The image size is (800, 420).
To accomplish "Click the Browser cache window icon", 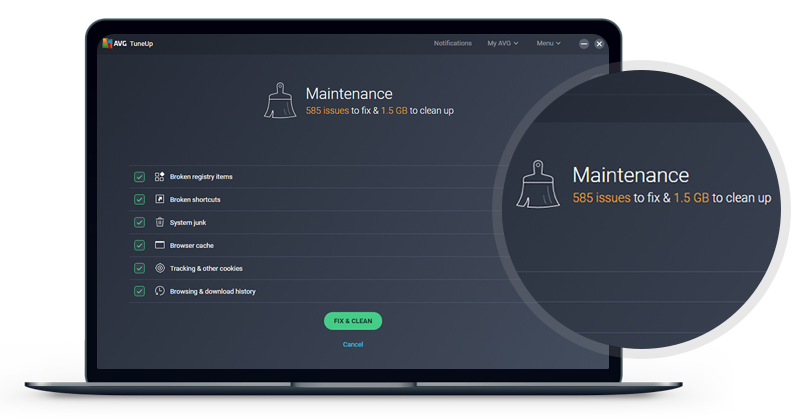I will (159, 245).
